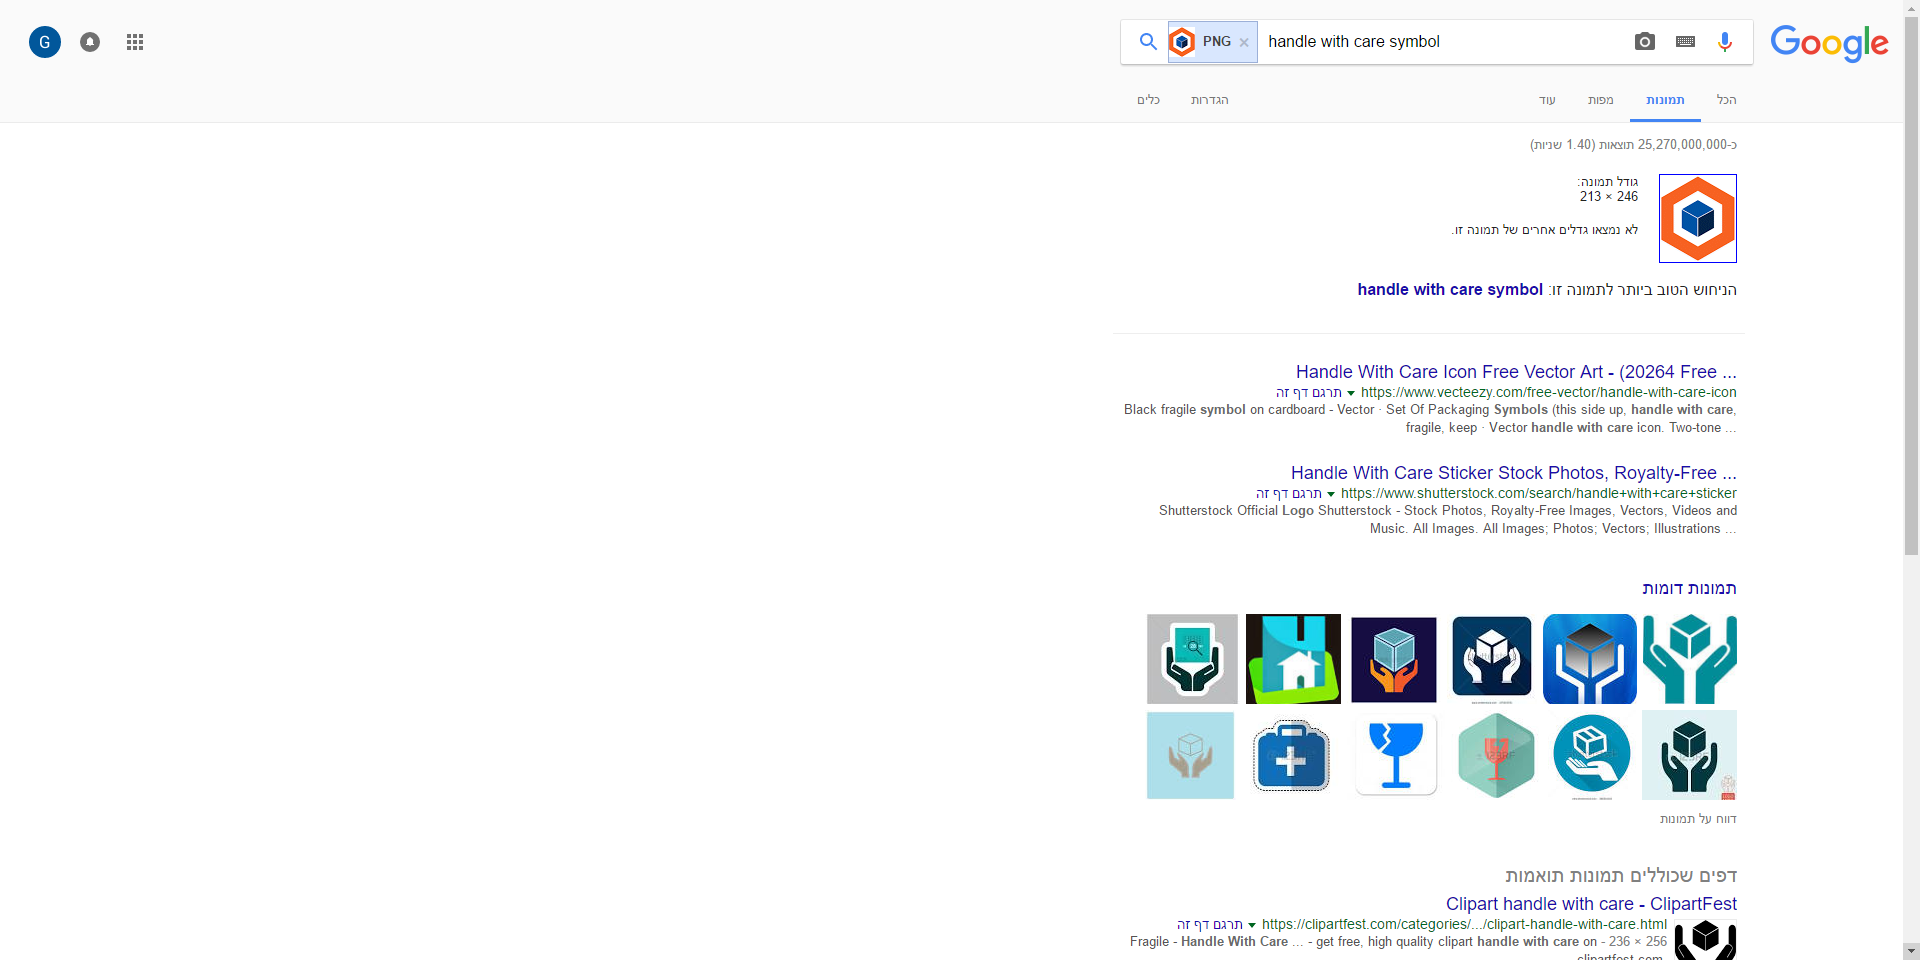Open the on-screen keyboard icon
Viewport: 1920px width, 960px height.
[x=1685, y=41]
